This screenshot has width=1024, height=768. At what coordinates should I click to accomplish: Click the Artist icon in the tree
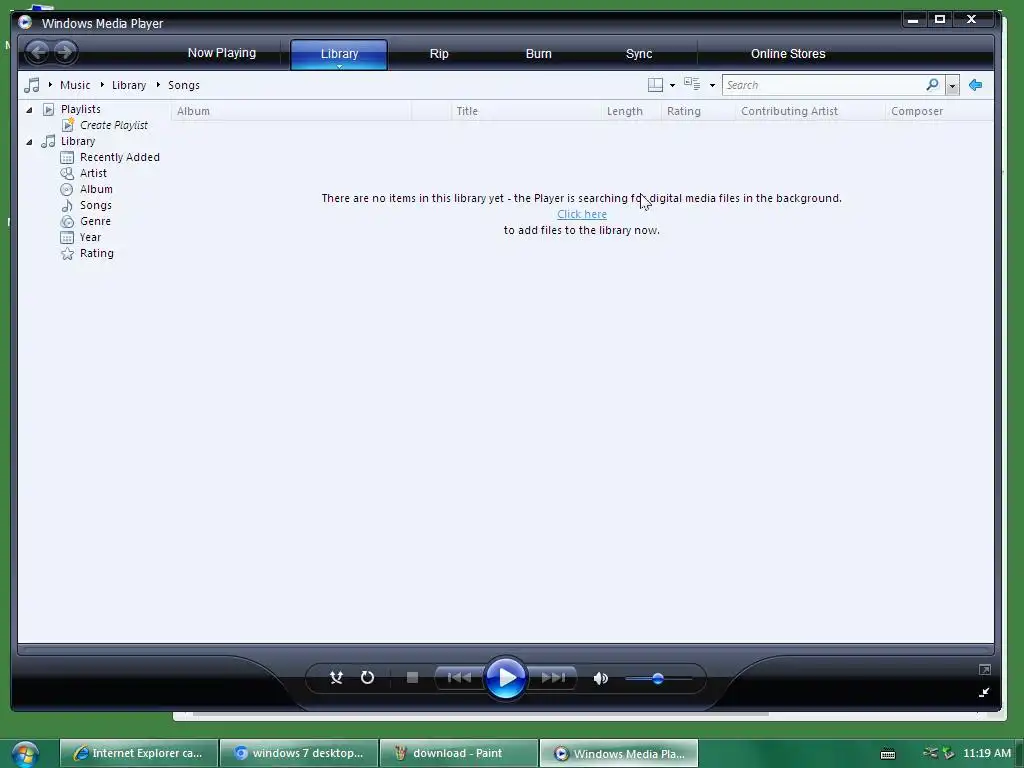[67, 173]
